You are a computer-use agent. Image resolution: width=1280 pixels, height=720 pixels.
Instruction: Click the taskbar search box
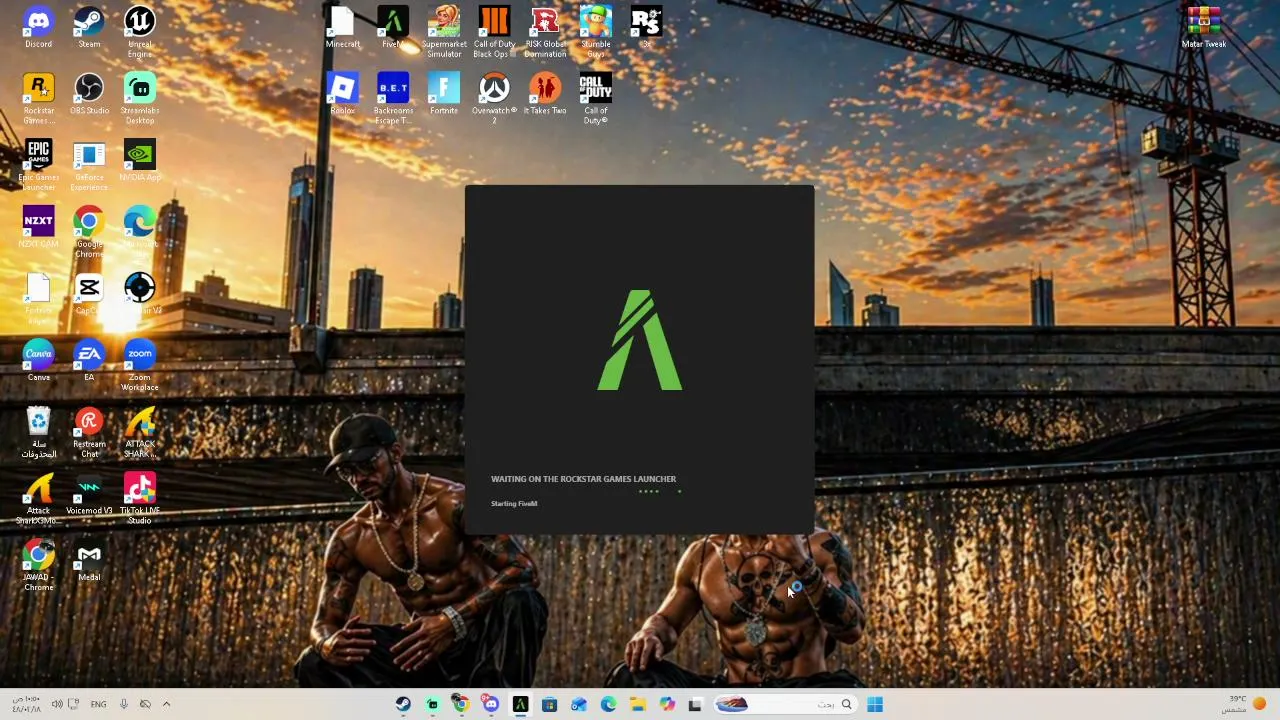coord(784,704)
